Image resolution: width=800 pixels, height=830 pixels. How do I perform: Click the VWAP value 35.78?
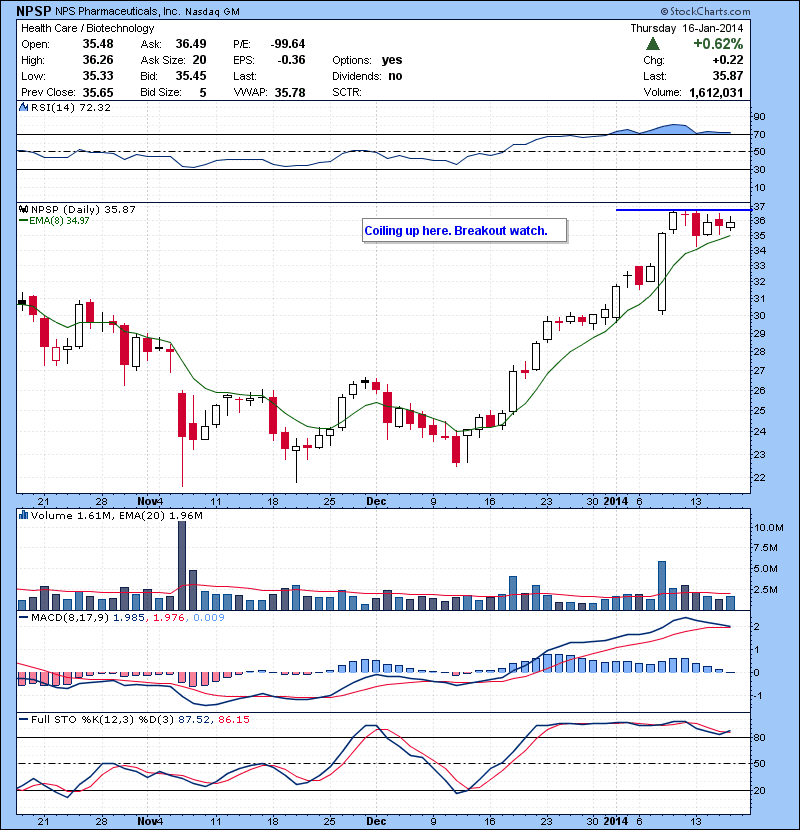coord(290,93)
